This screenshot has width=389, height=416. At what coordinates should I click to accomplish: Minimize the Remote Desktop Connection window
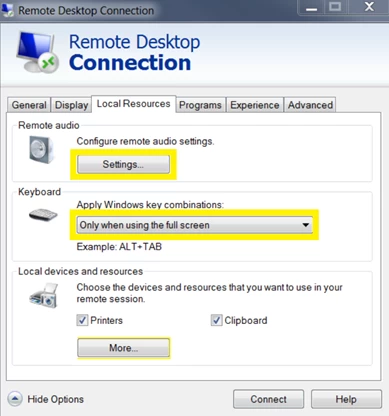pyautogui.click(x=312, y=8)
